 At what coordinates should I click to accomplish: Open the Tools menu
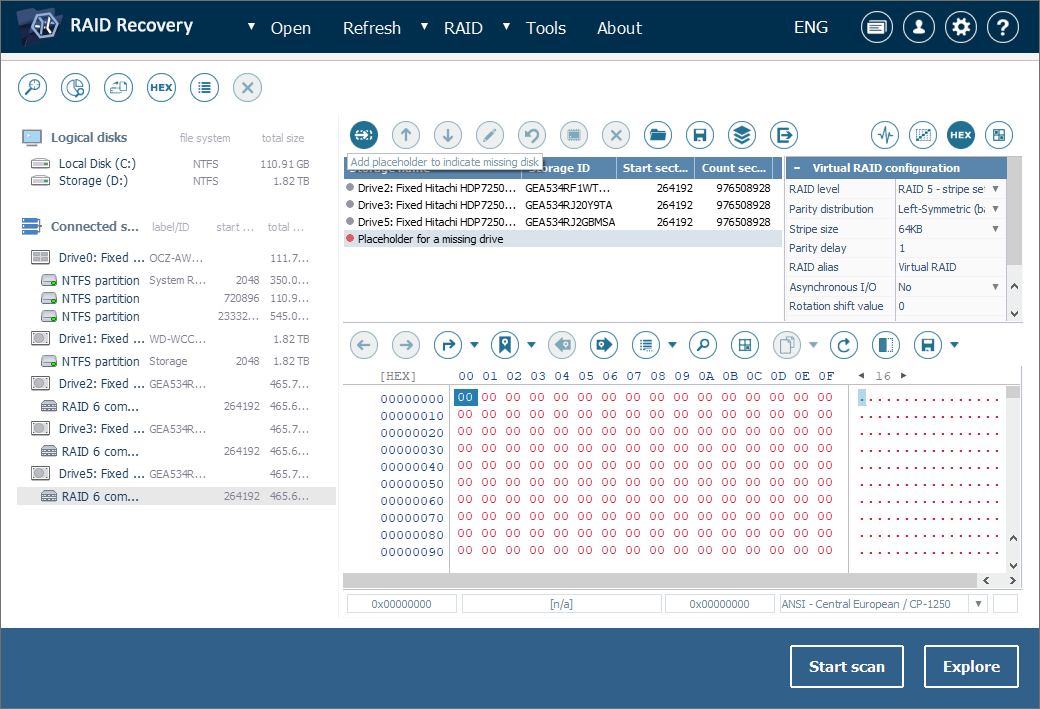click(545, 28)
